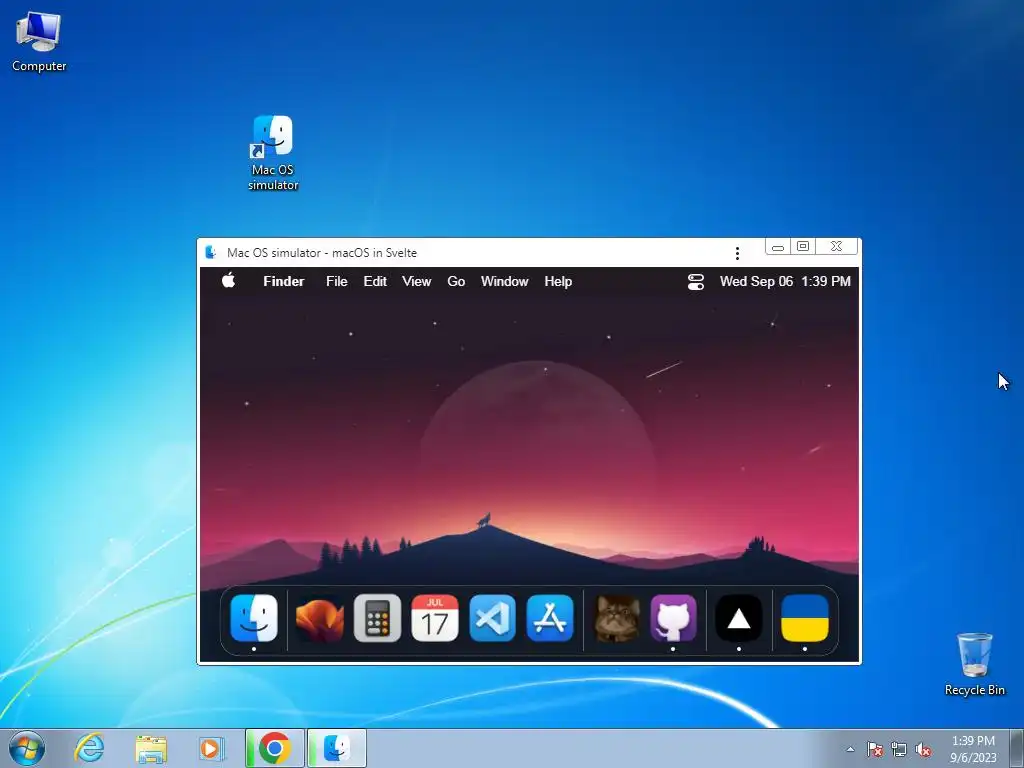Open the Help menu
Screen dimensions: 1024x768
click(x=558, y=281)
